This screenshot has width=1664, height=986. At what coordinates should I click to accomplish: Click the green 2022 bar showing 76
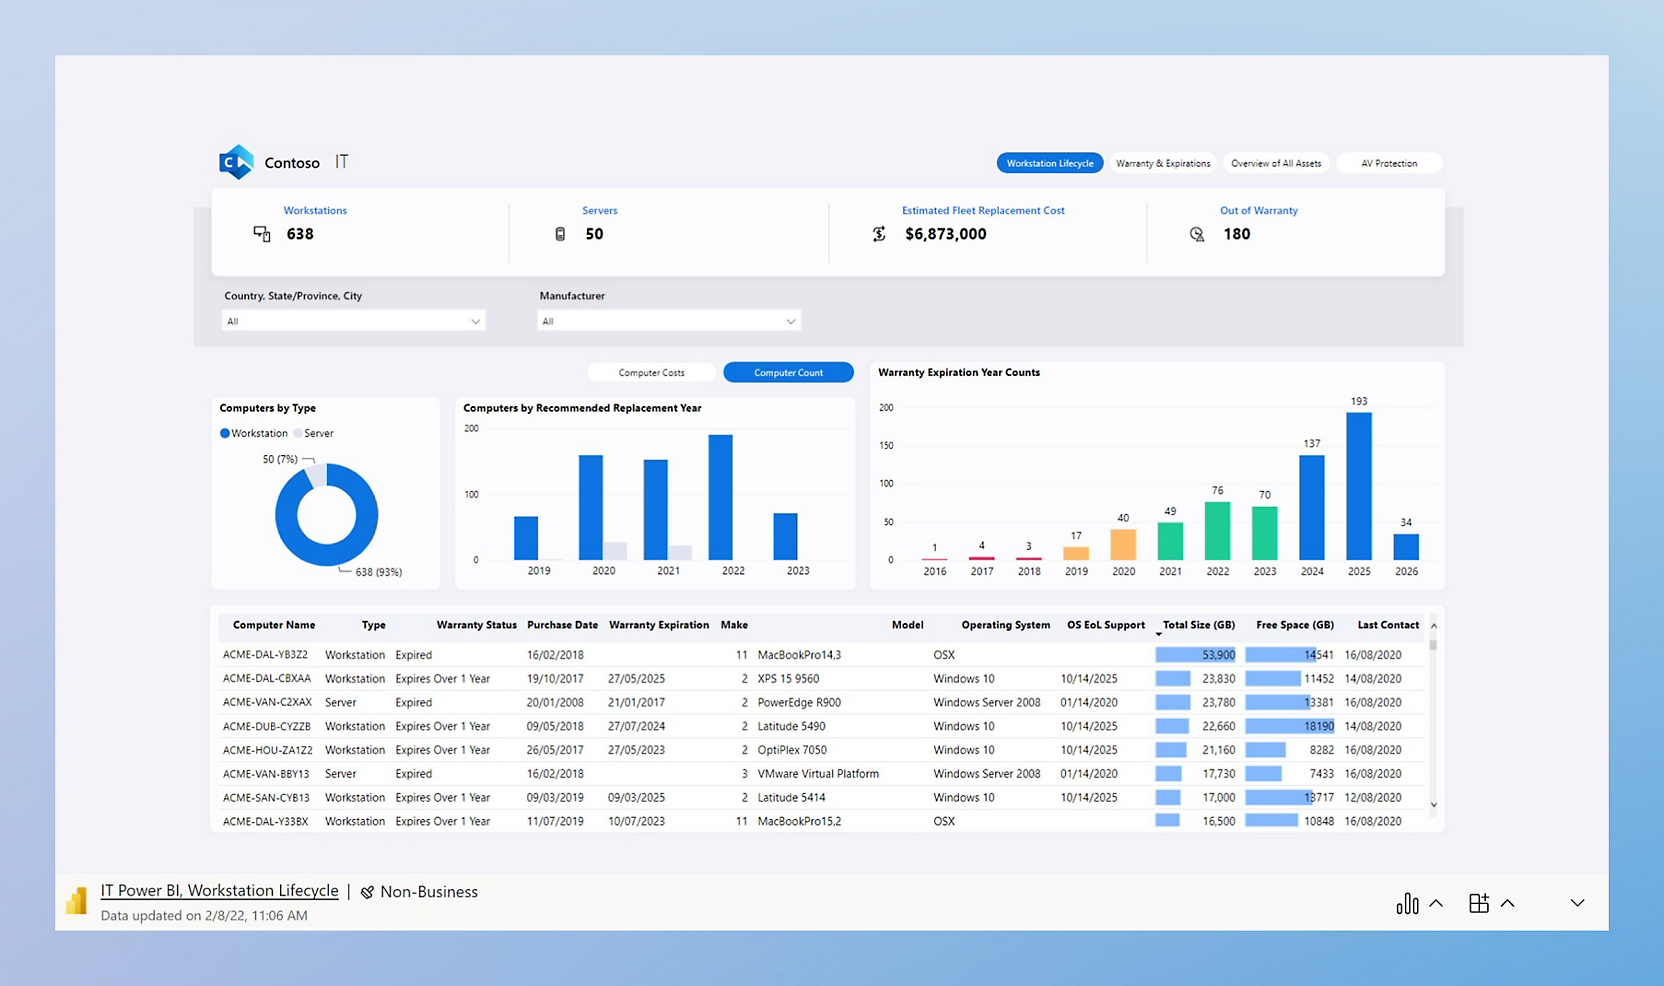1218,531
